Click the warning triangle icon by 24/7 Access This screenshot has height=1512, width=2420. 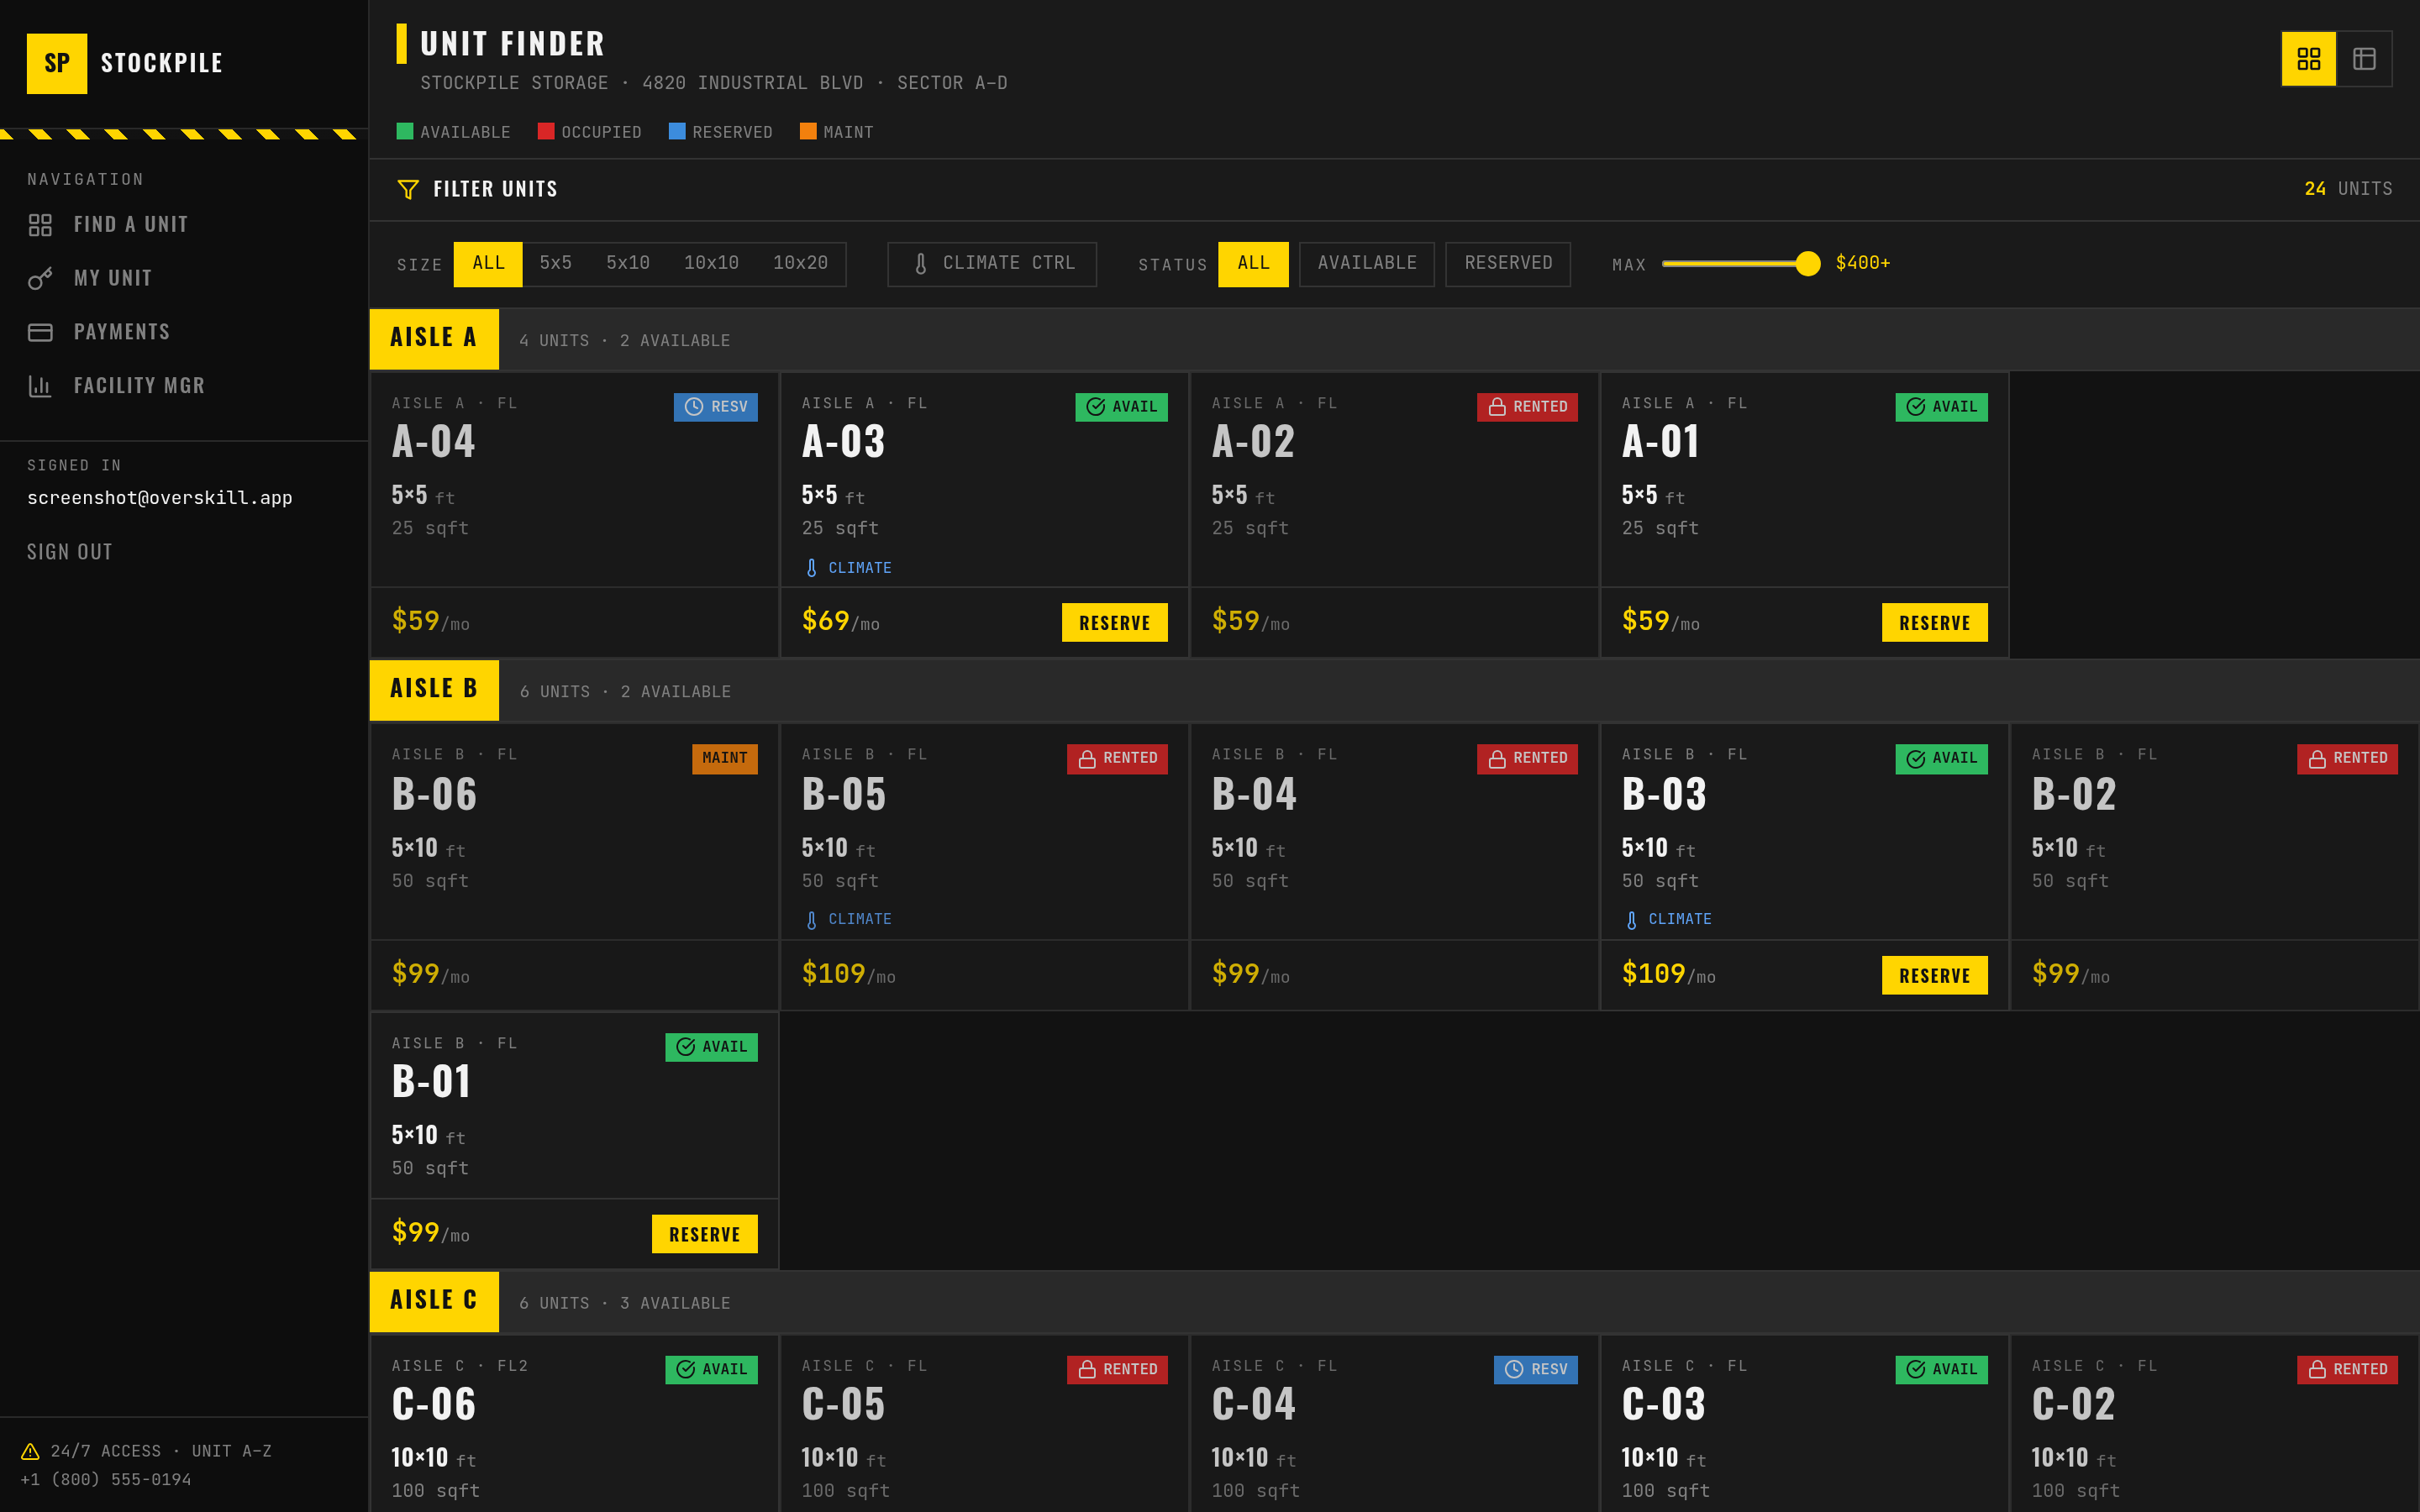31,1451
